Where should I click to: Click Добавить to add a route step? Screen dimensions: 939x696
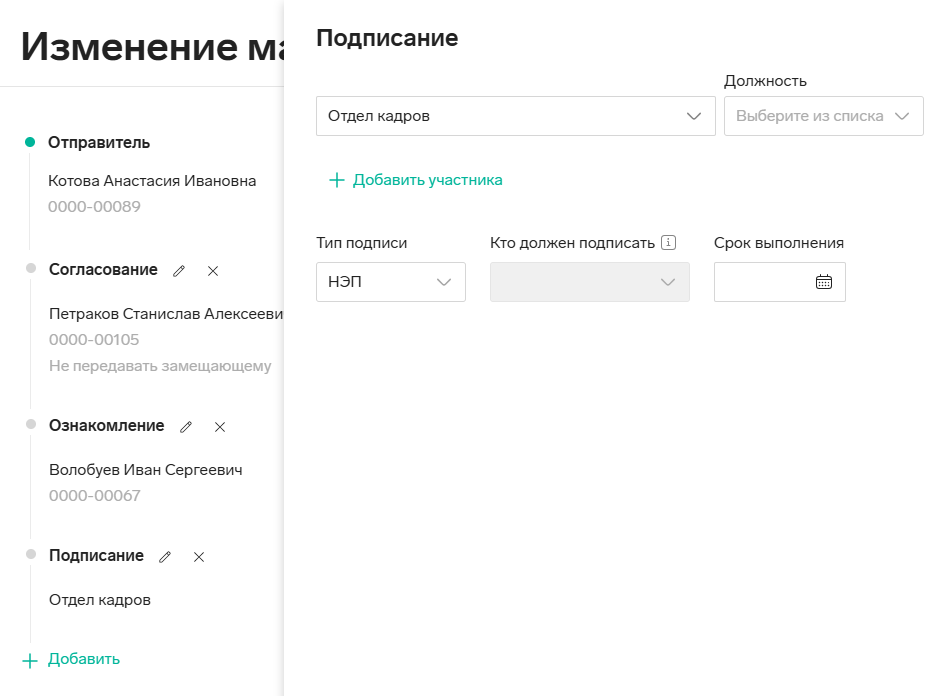[x=84, y=659]
